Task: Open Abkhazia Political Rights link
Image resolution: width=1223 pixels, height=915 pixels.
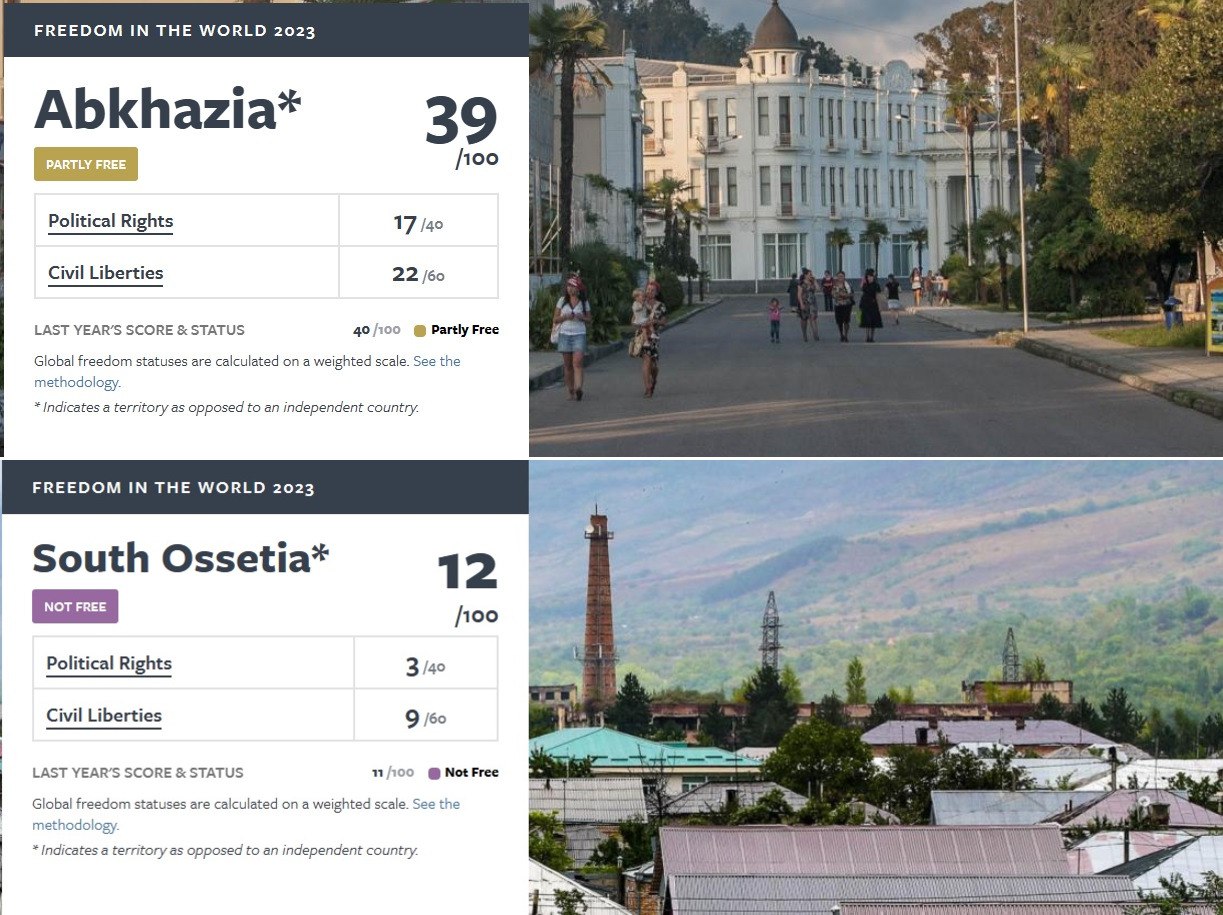Action: [x=110, y=221]
